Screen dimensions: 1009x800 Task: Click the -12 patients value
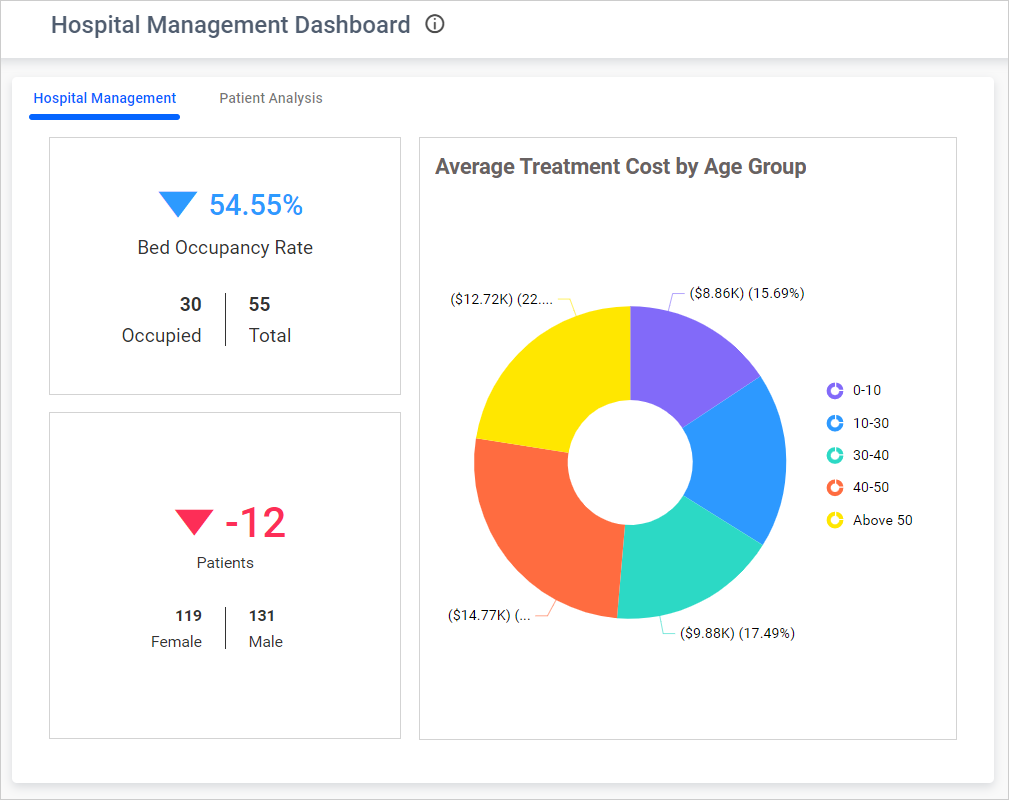255,523
